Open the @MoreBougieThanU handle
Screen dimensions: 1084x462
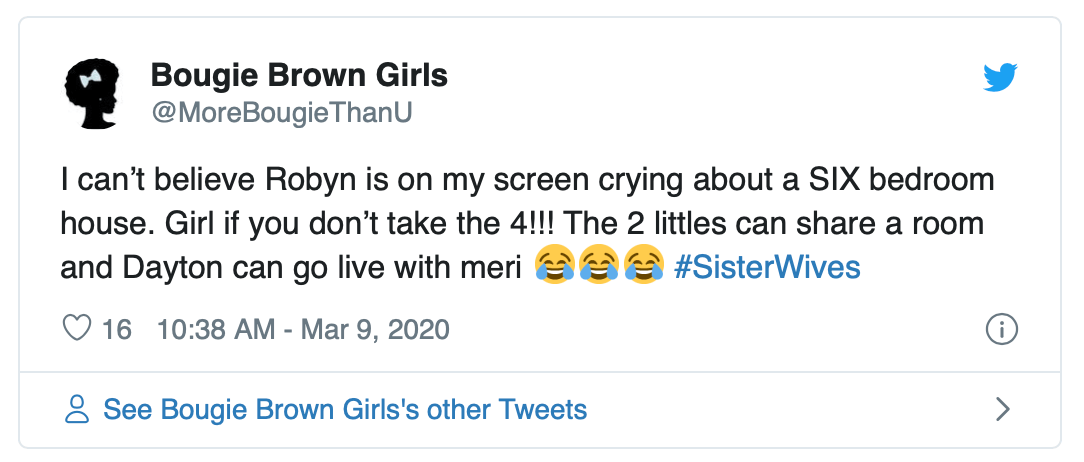(x=281, y=113)
